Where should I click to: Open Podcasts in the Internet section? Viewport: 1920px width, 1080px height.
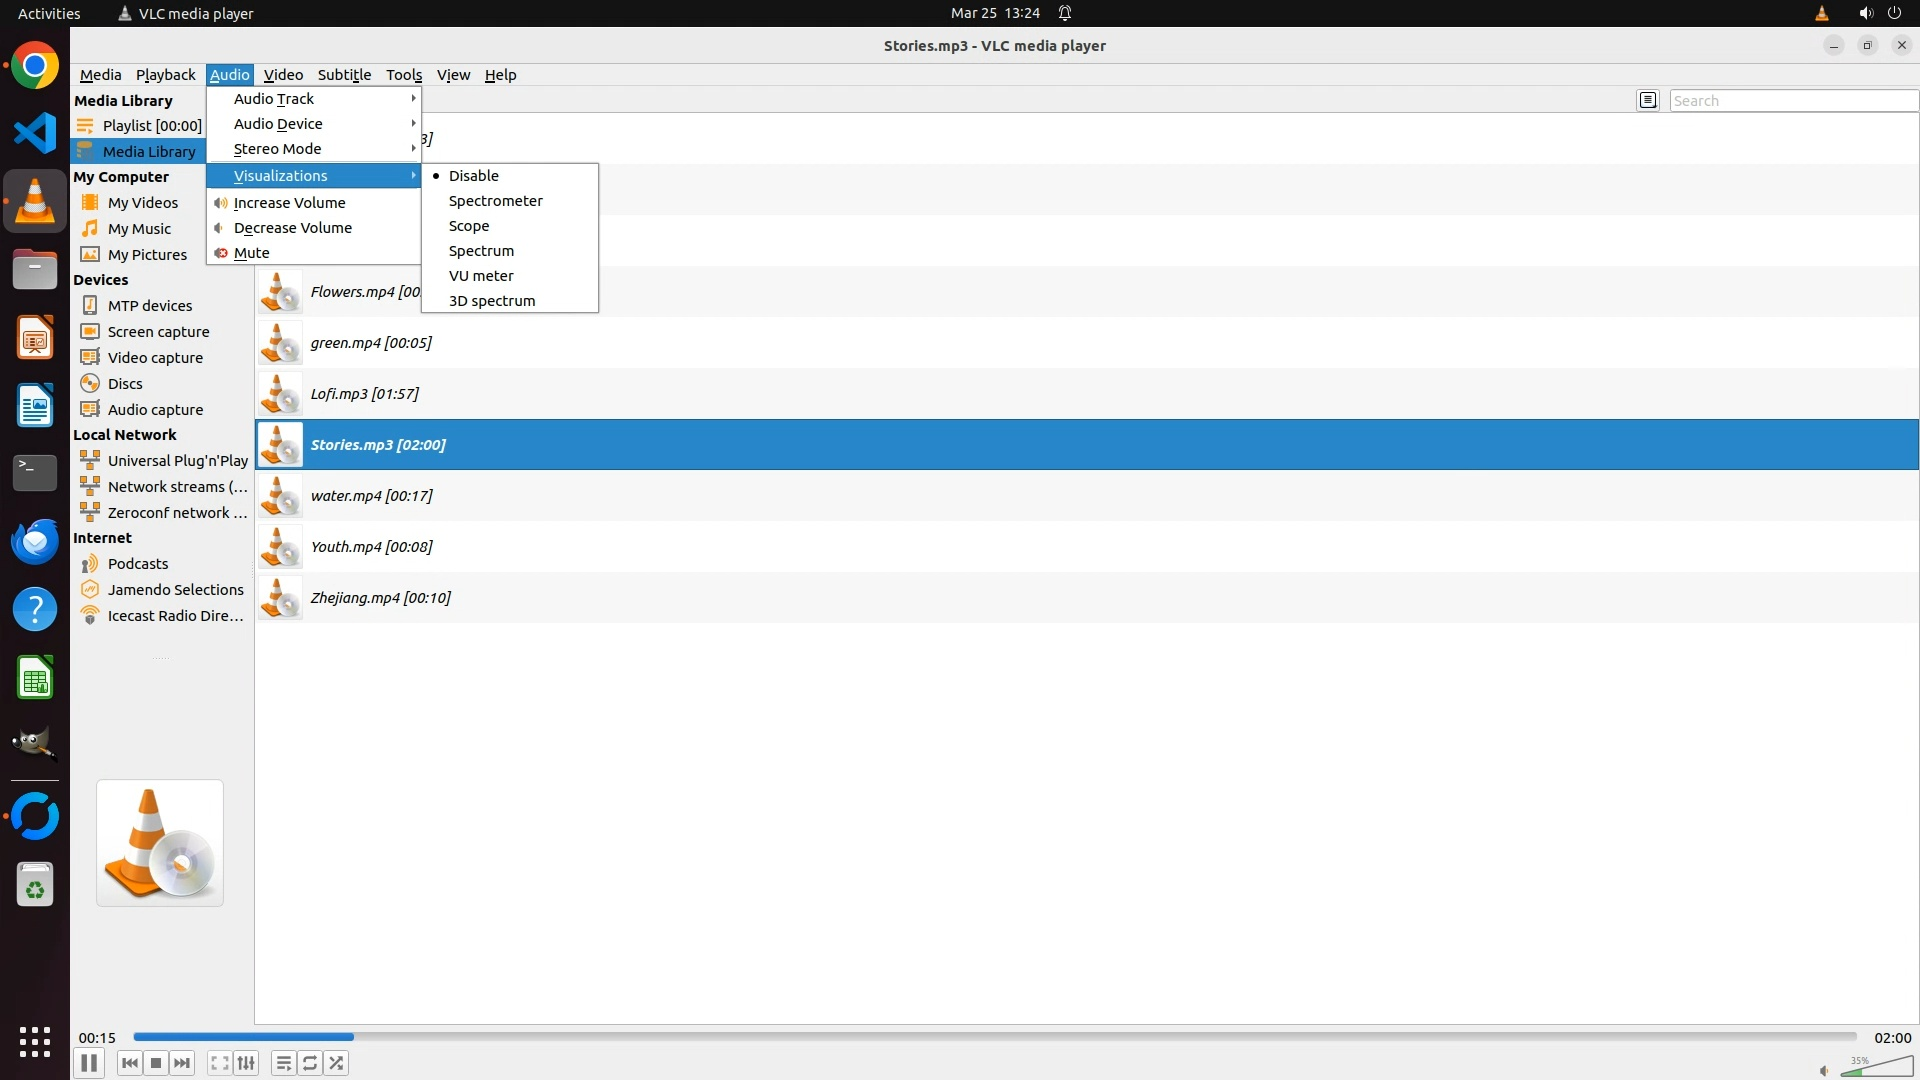tap(138, 564)
